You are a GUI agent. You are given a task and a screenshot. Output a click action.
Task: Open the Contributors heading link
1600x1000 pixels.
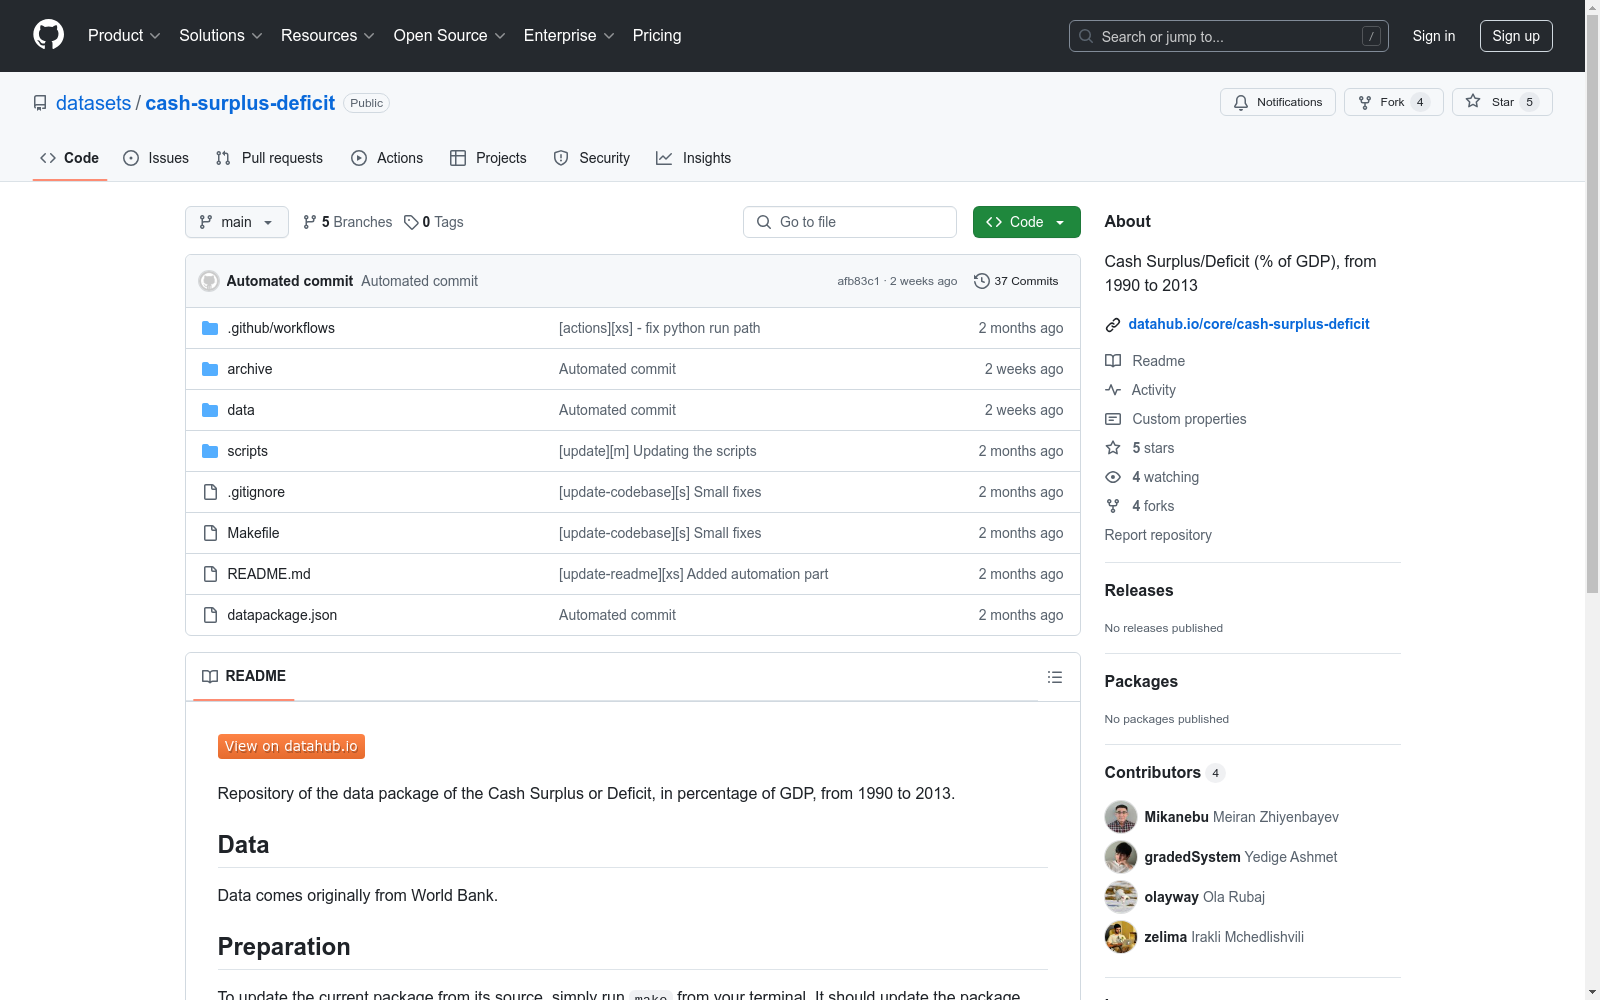[1164, 772]
